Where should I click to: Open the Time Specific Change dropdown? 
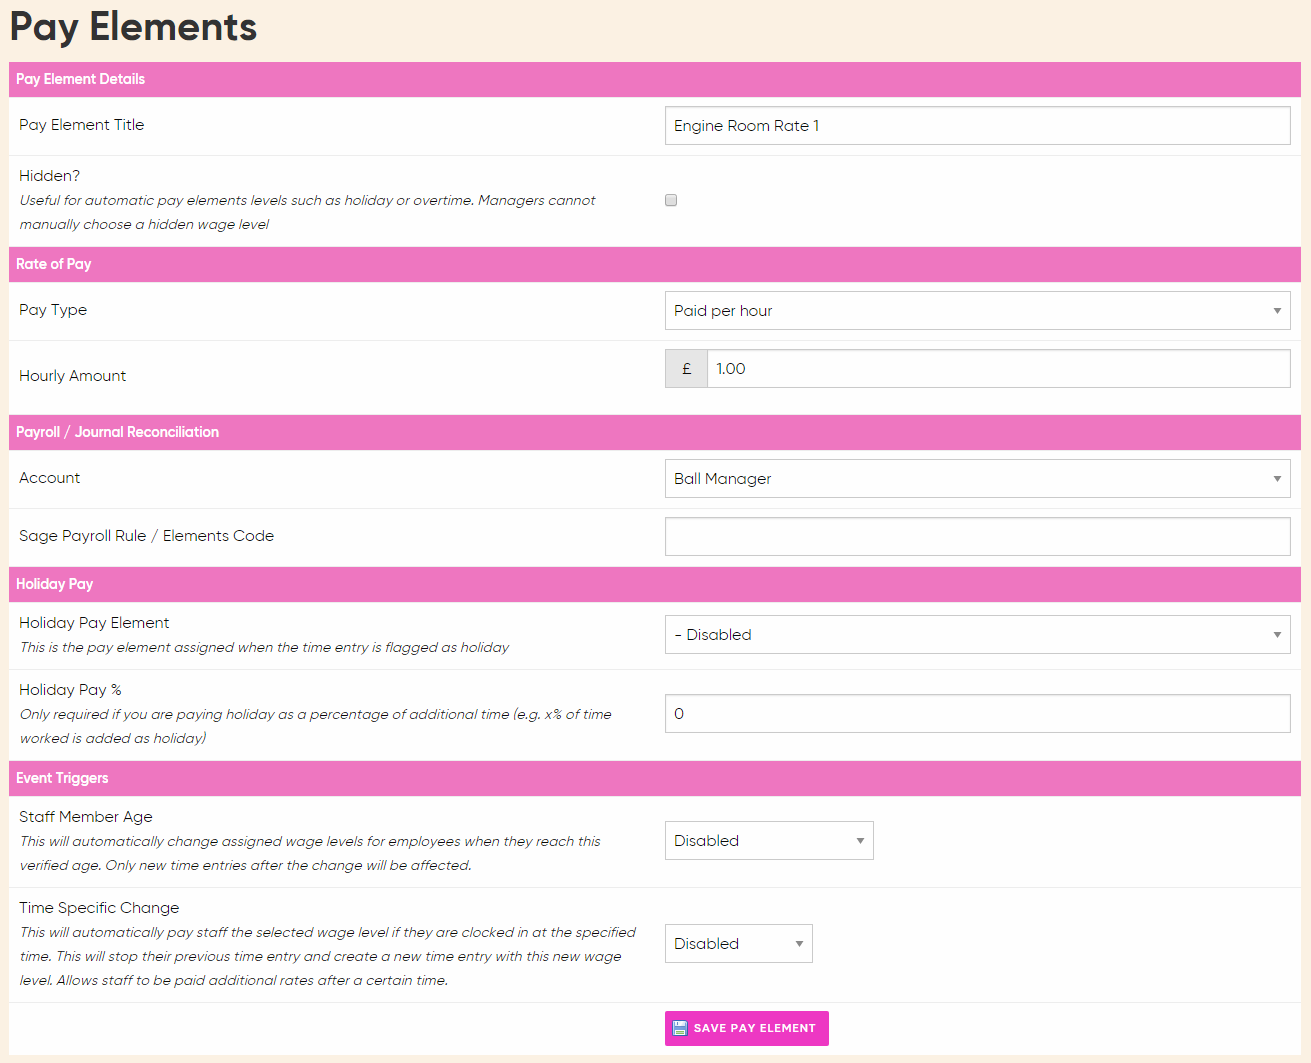(x=738, y=943)
